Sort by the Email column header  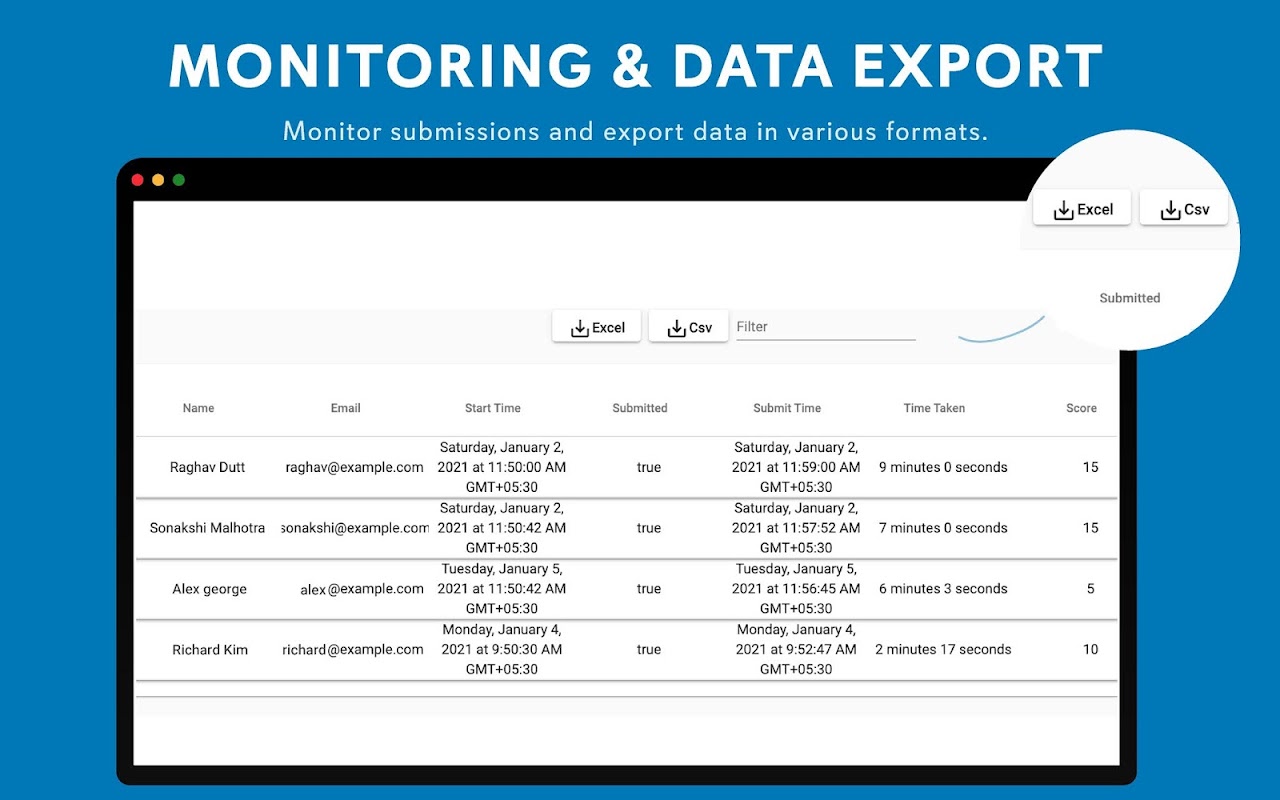346,408
